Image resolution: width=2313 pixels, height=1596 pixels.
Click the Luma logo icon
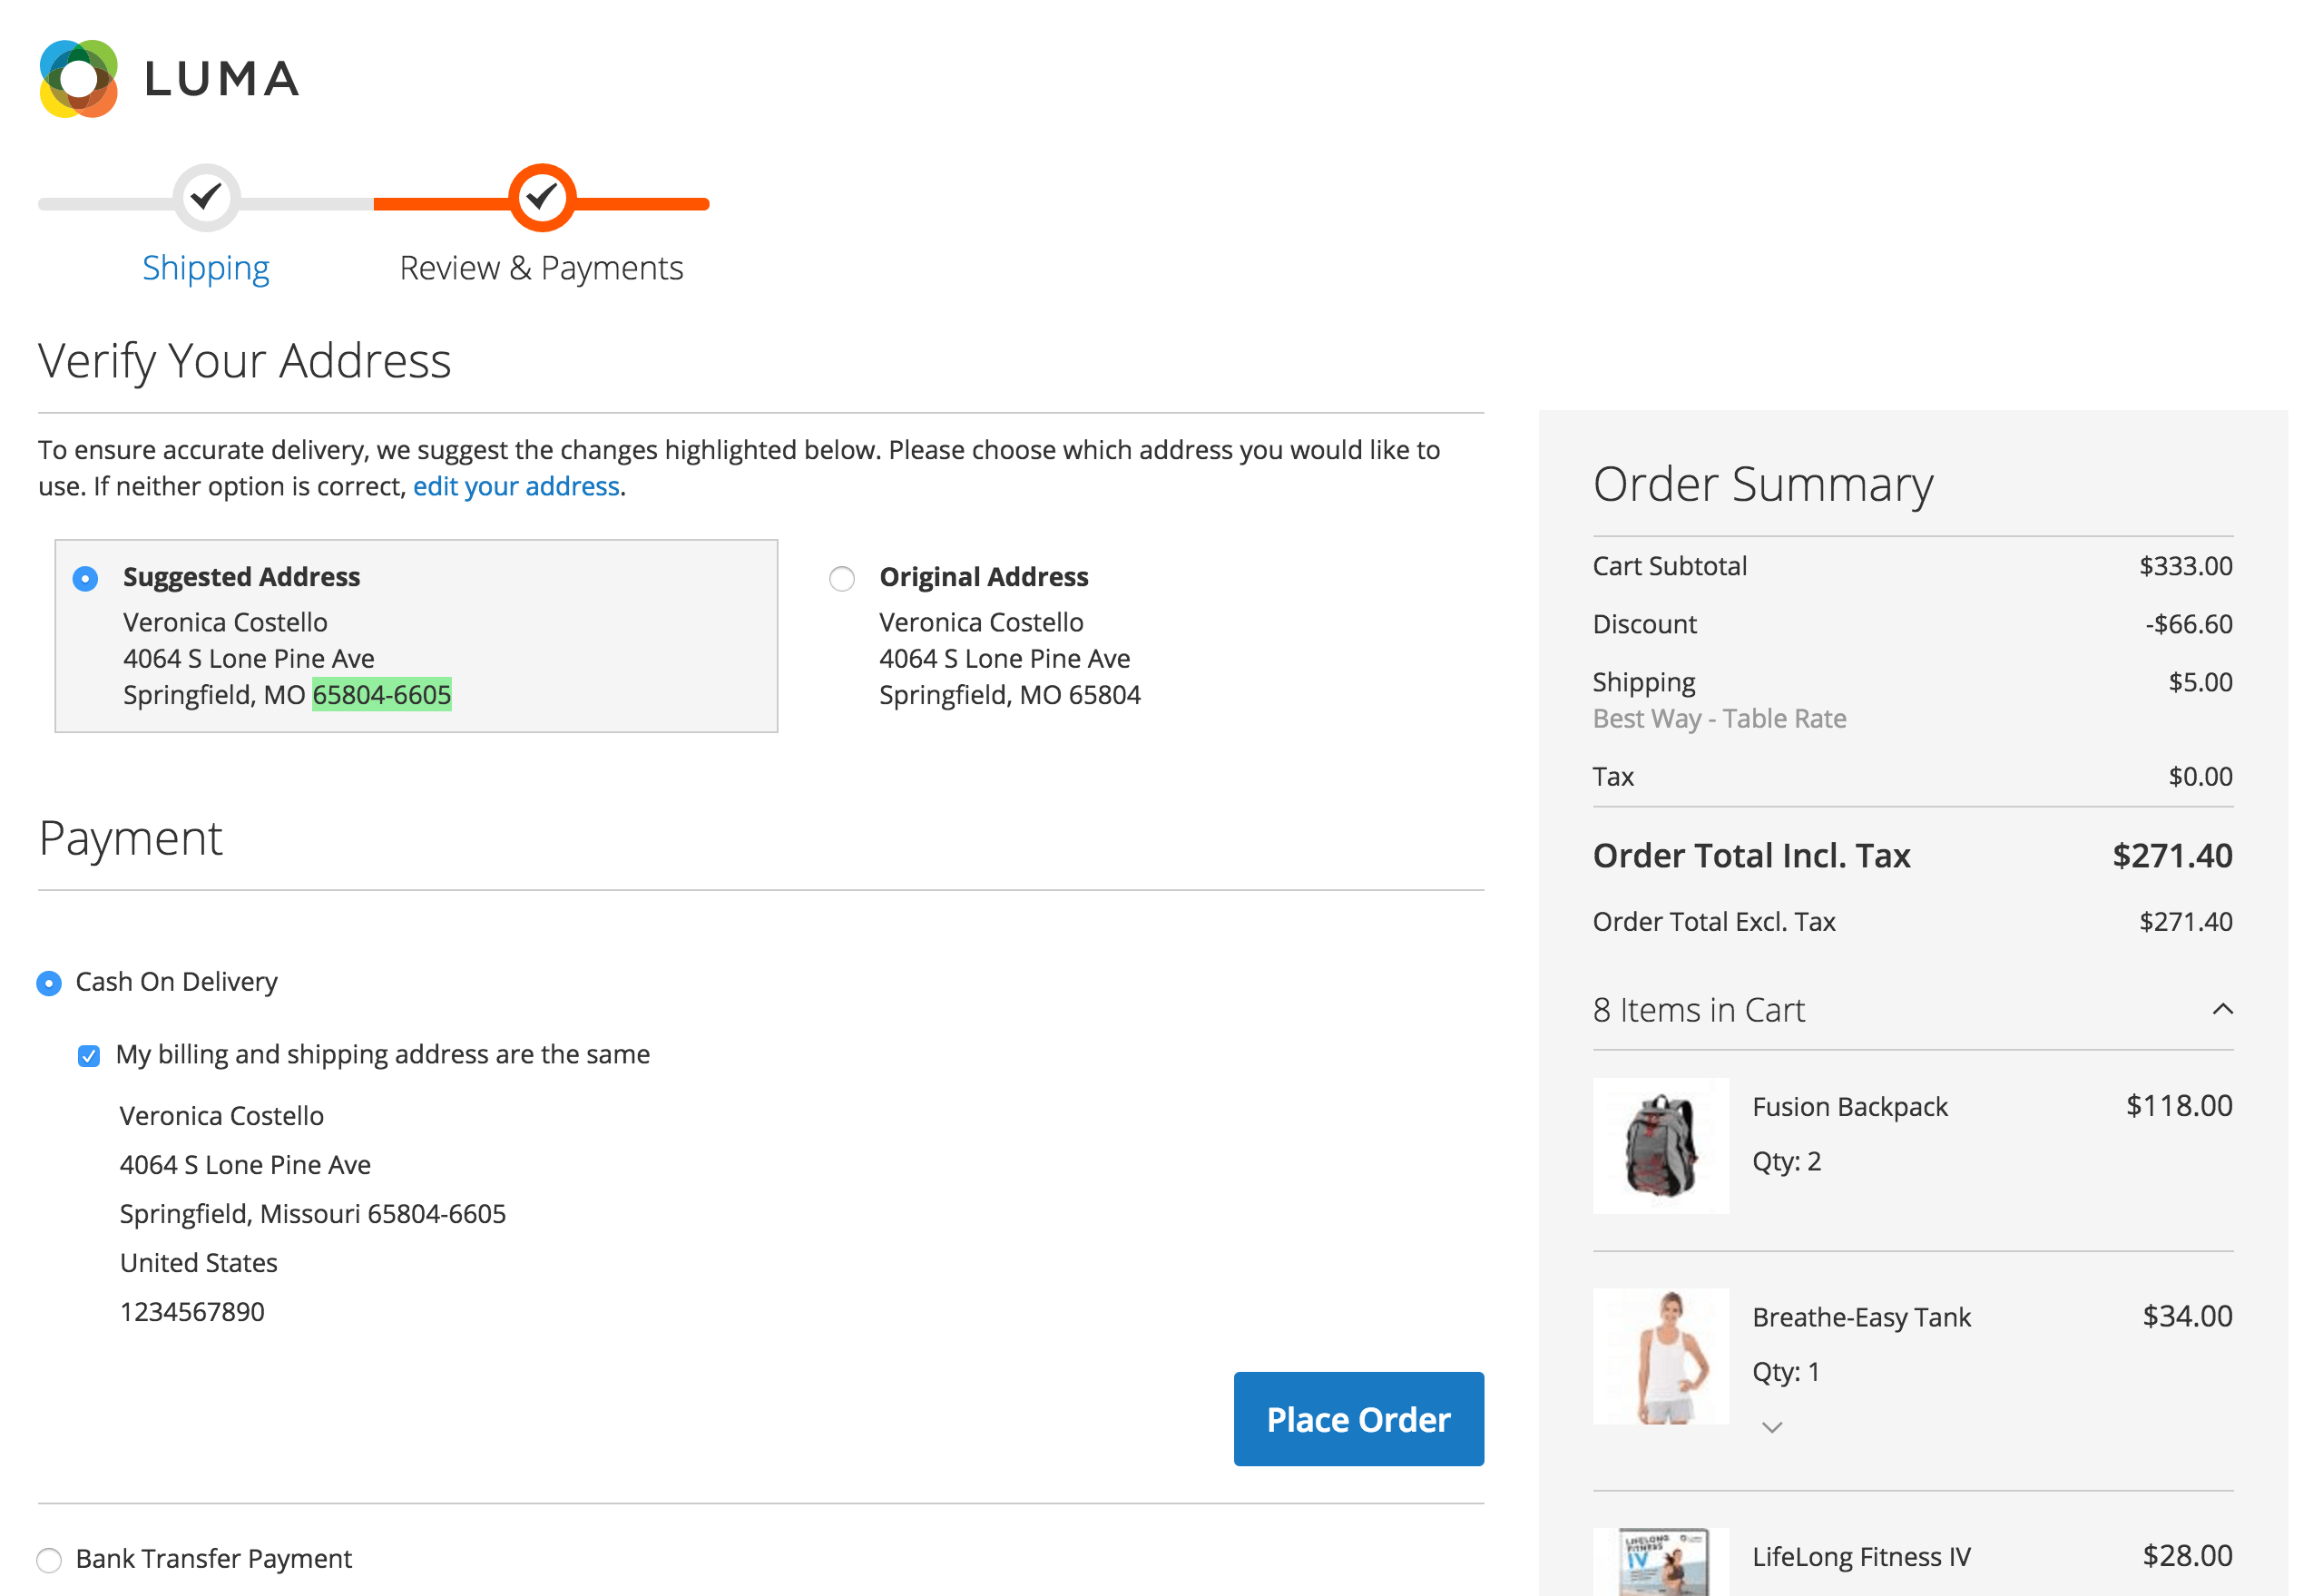(x=78, y=79)
